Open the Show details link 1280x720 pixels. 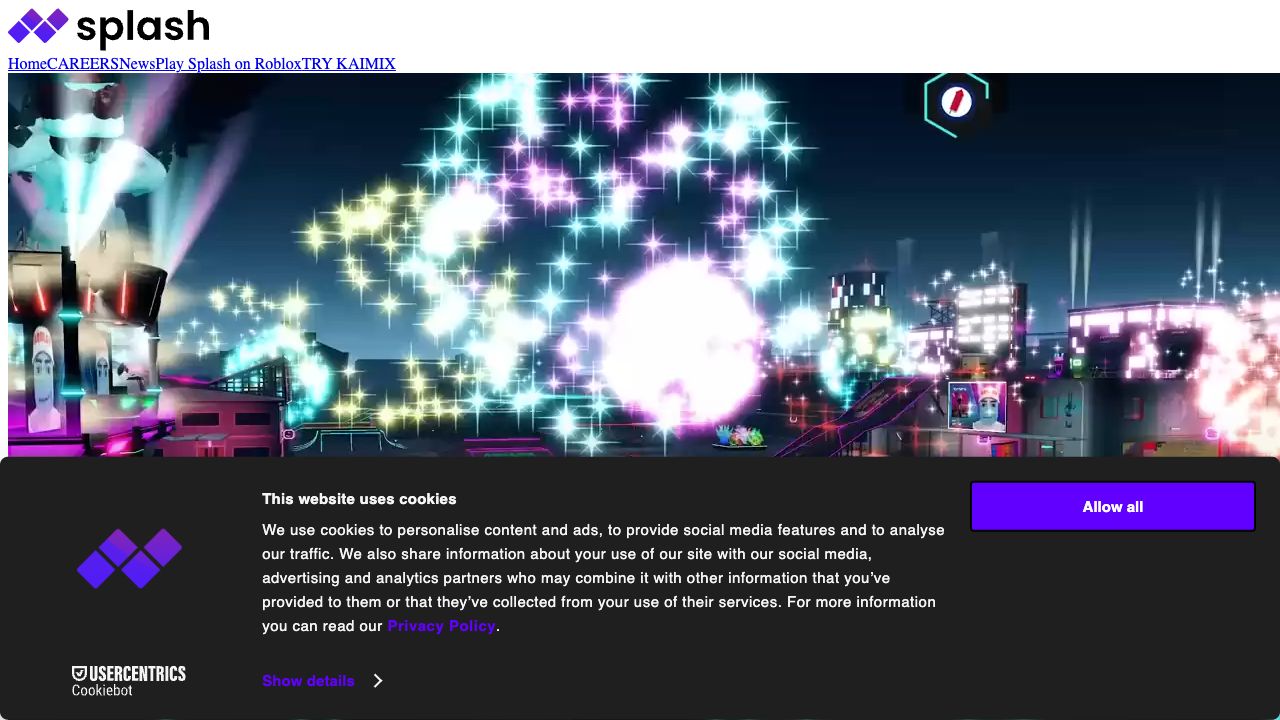click(308, 681)
